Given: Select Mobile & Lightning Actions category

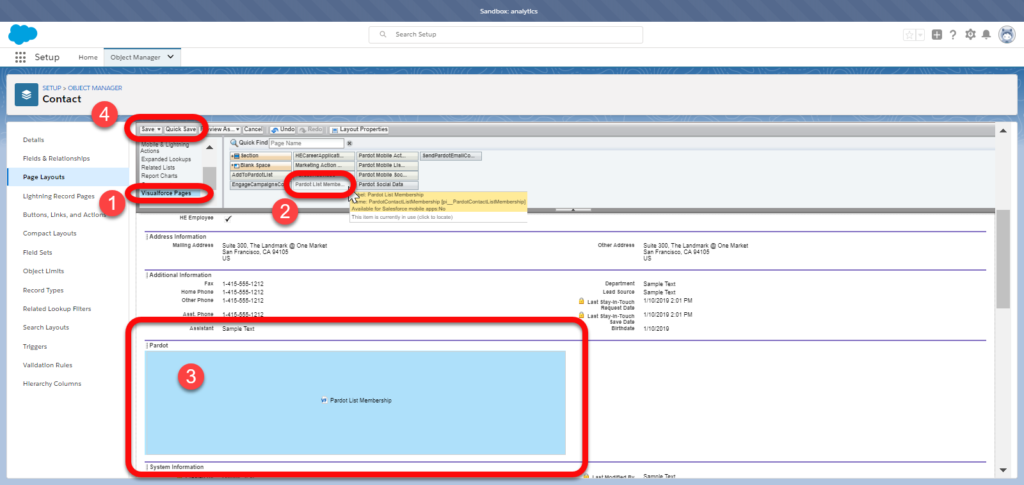Looking at the screenshot, I should (165, 148).
